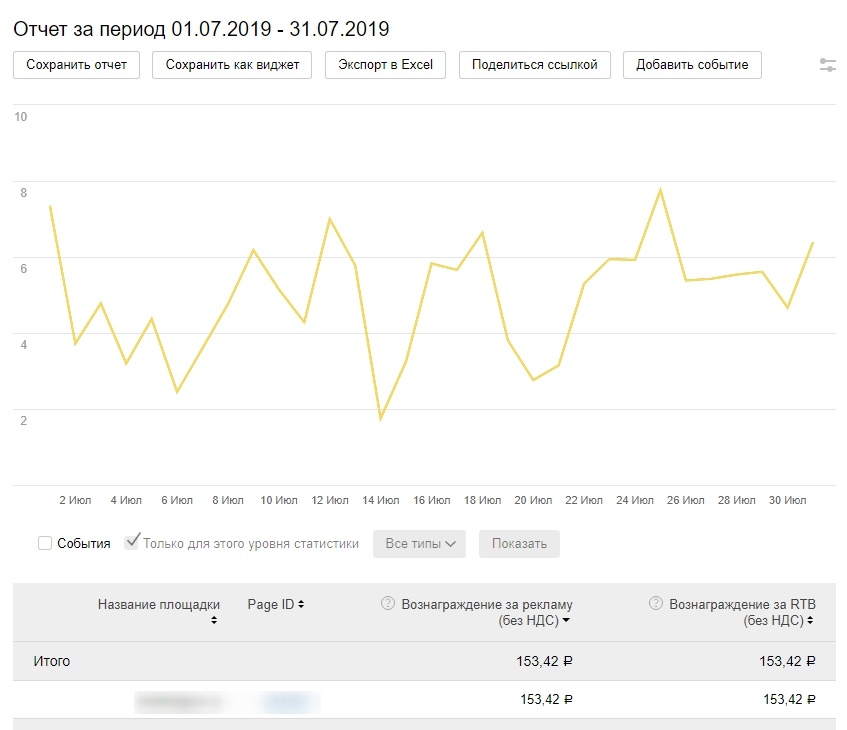The width and height of the screenshot is (847, 730).
Task: Add event with 'Добавить событие'
Action: tap(692, 65)
